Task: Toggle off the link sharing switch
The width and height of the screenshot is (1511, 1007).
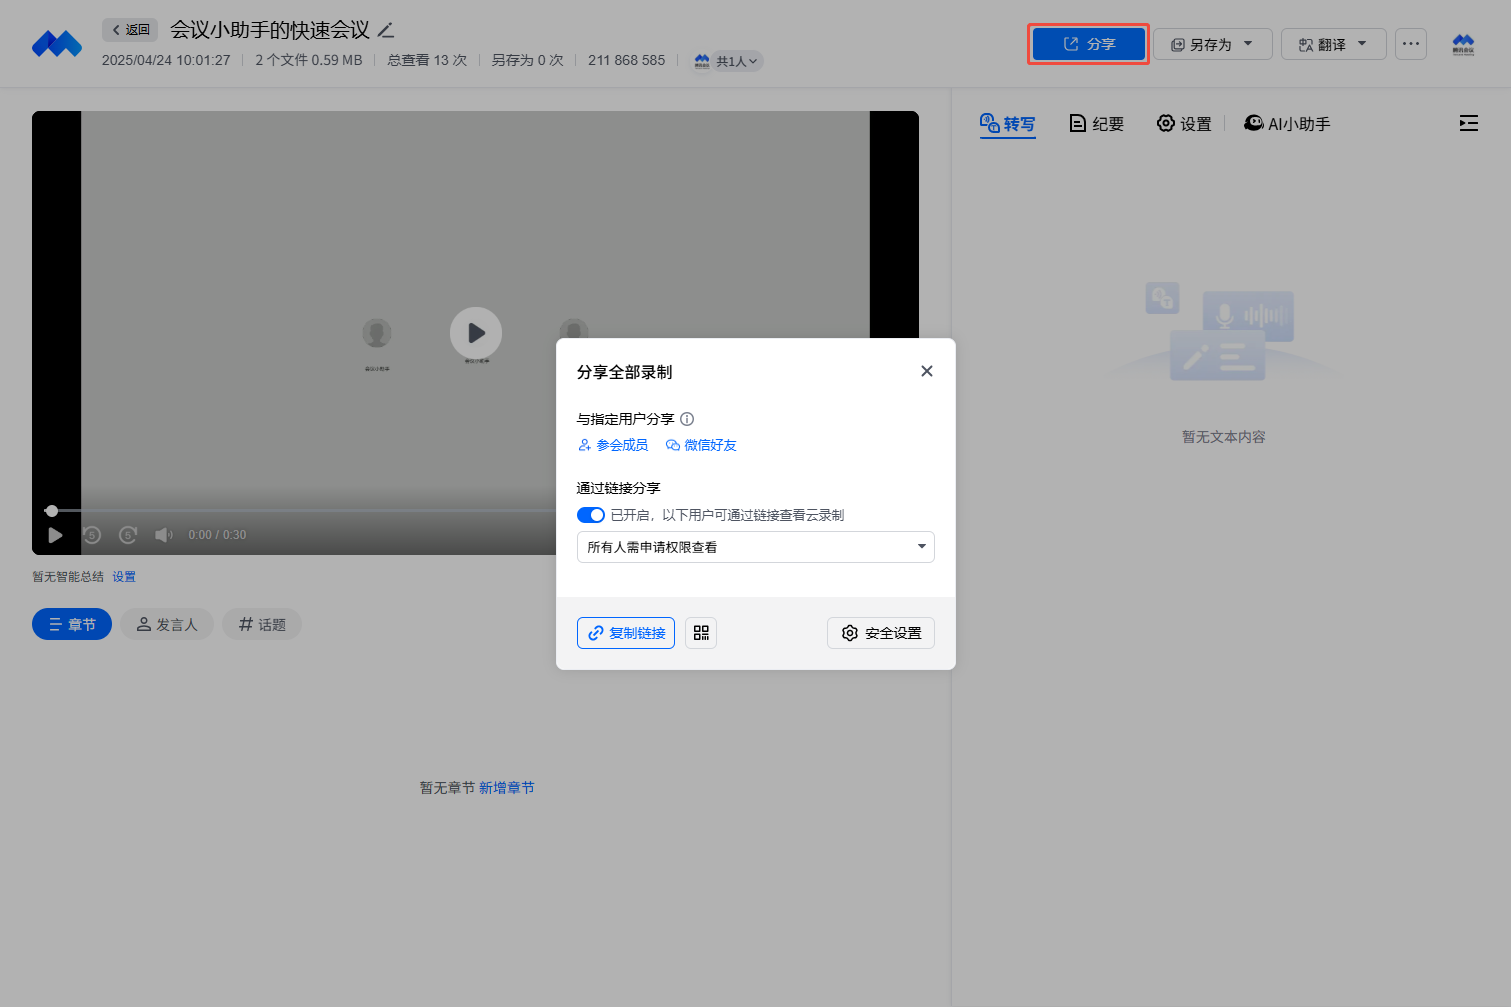Action: click(591, 515)
